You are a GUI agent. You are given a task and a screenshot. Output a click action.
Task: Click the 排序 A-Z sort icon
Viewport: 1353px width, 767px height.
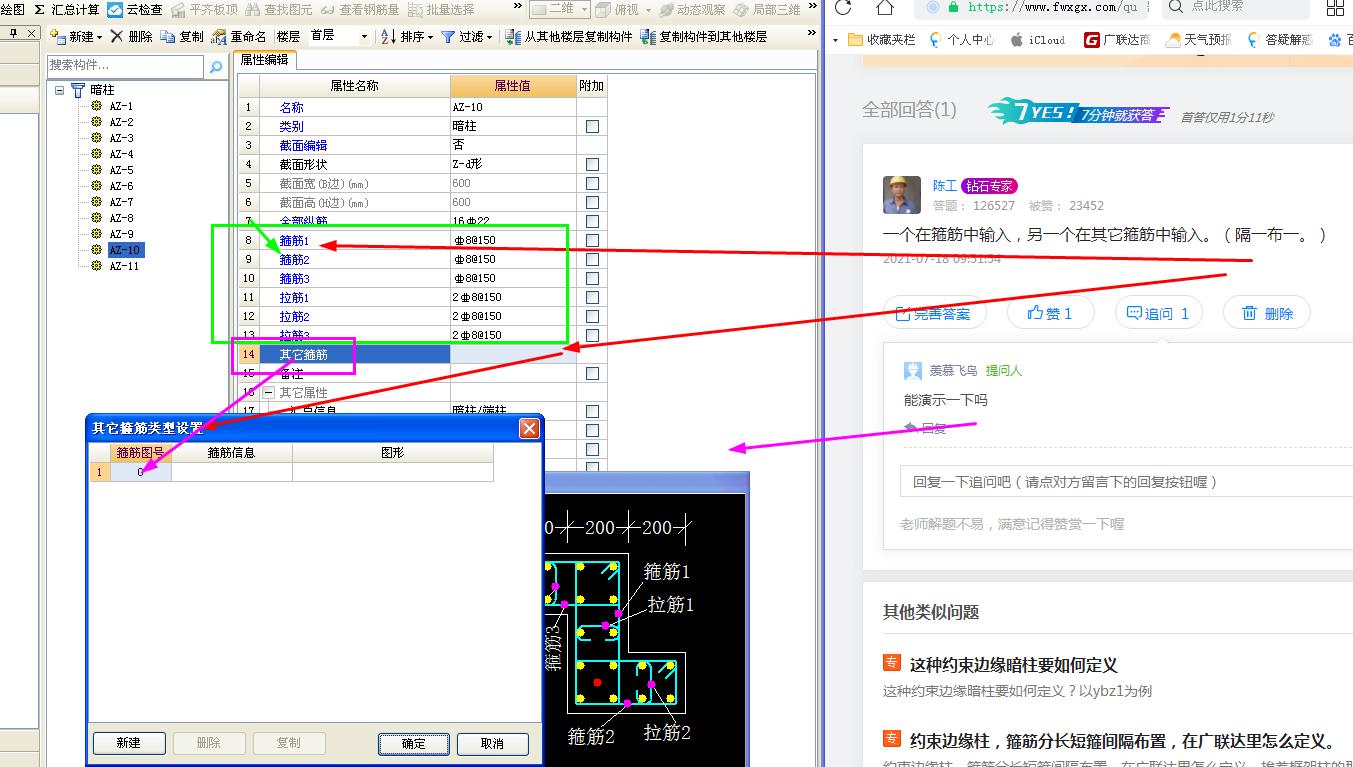388,36
